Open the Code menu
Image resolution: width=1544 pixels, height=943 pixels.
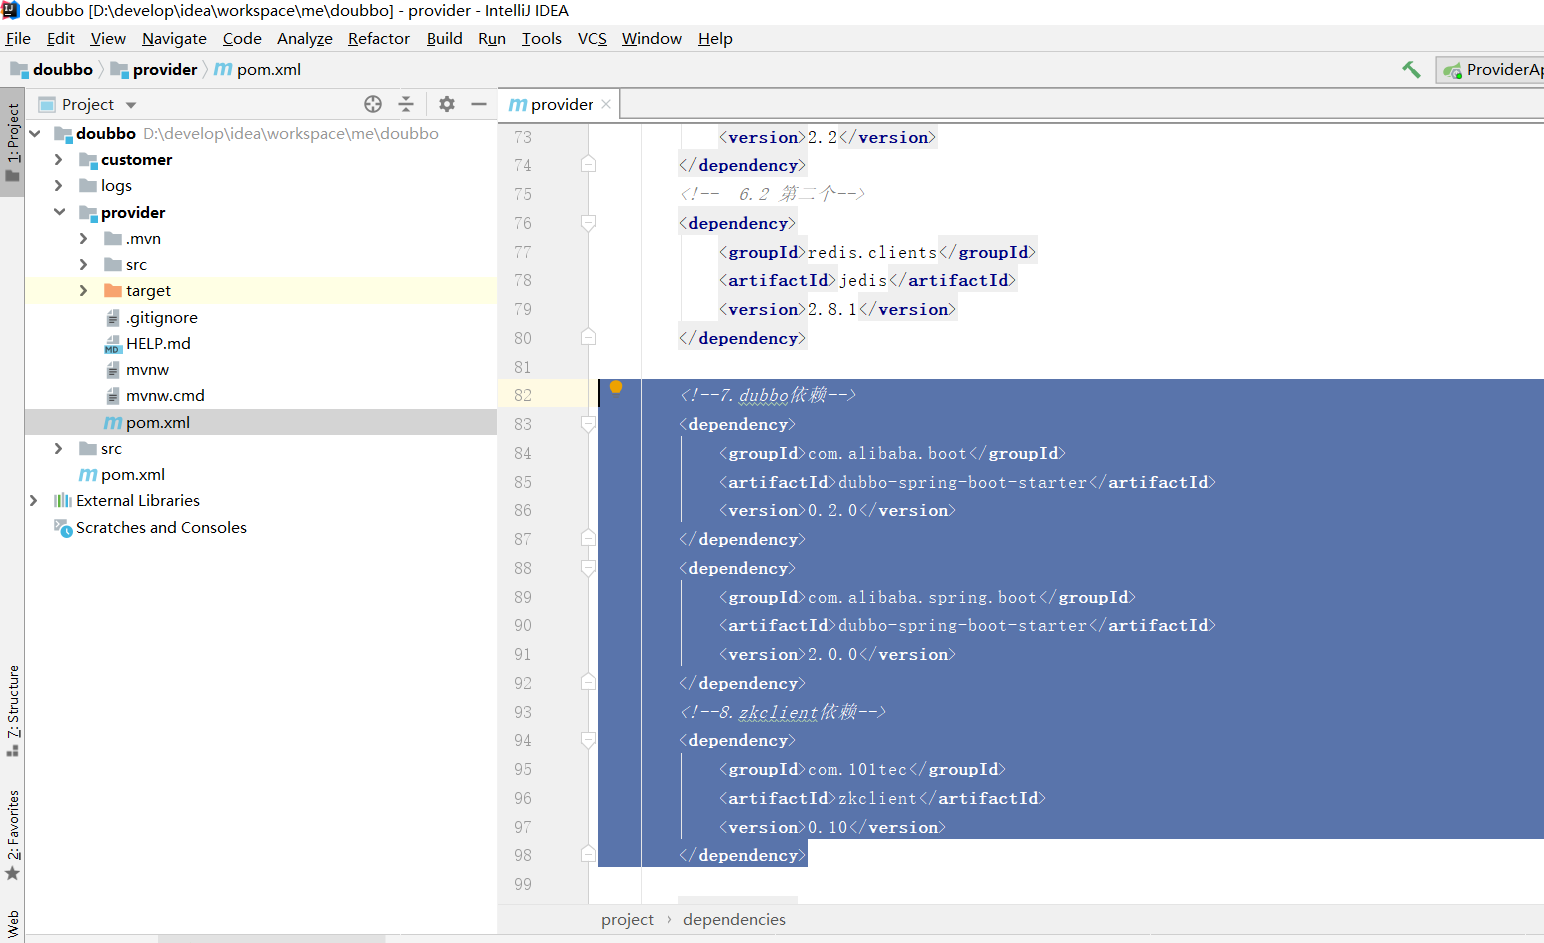pyautogui.click(x=242, y=38)
